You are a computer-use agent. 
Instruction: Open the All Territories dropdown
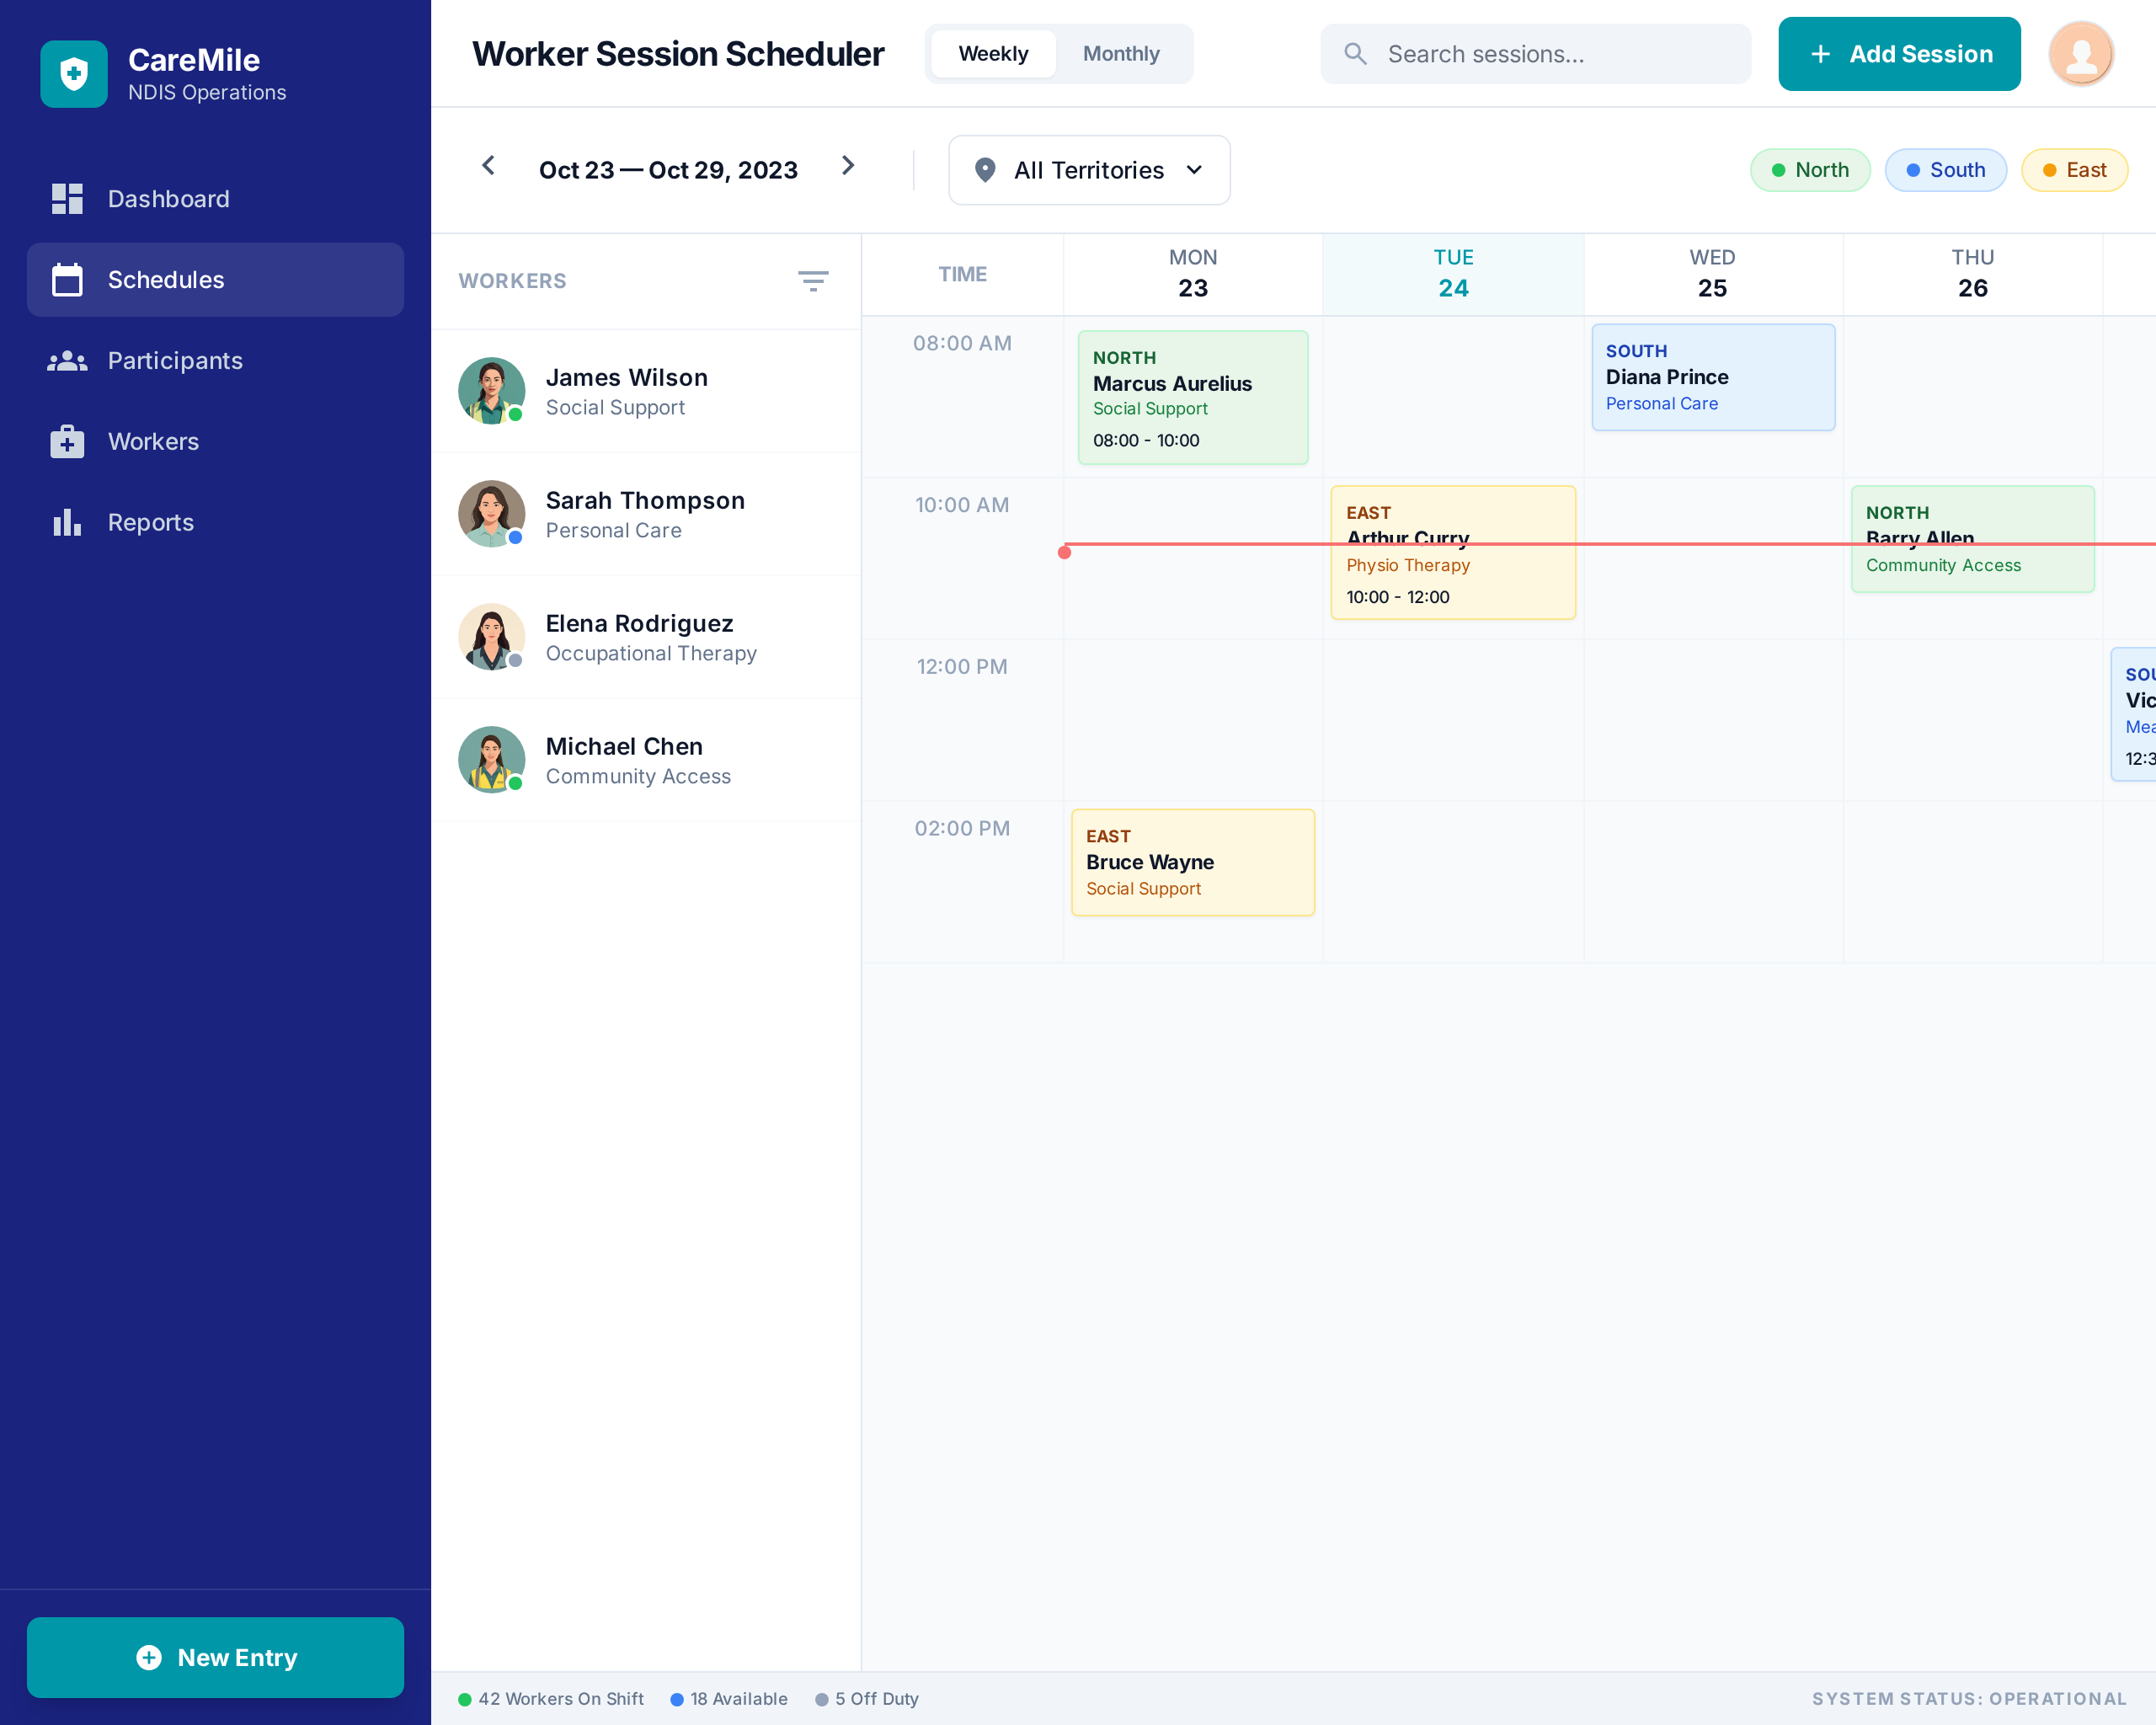pyautogui.click(x=1088, y=170)
